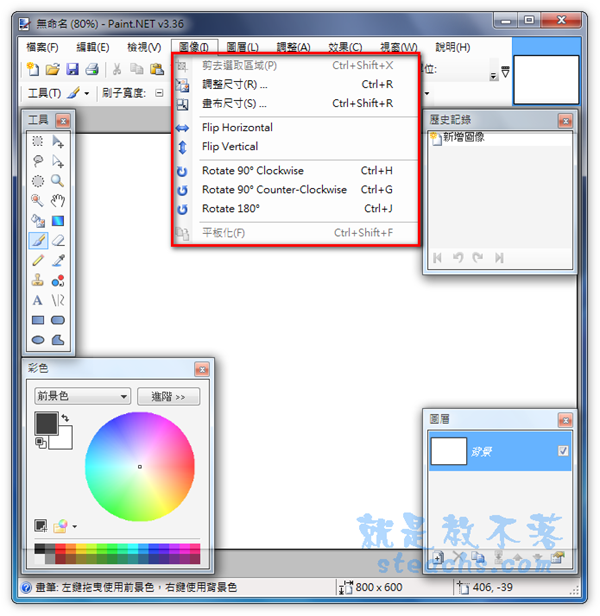600x616 pixels.
Task: Choose Rotate 180° menu entry
Action: [295, 209]
